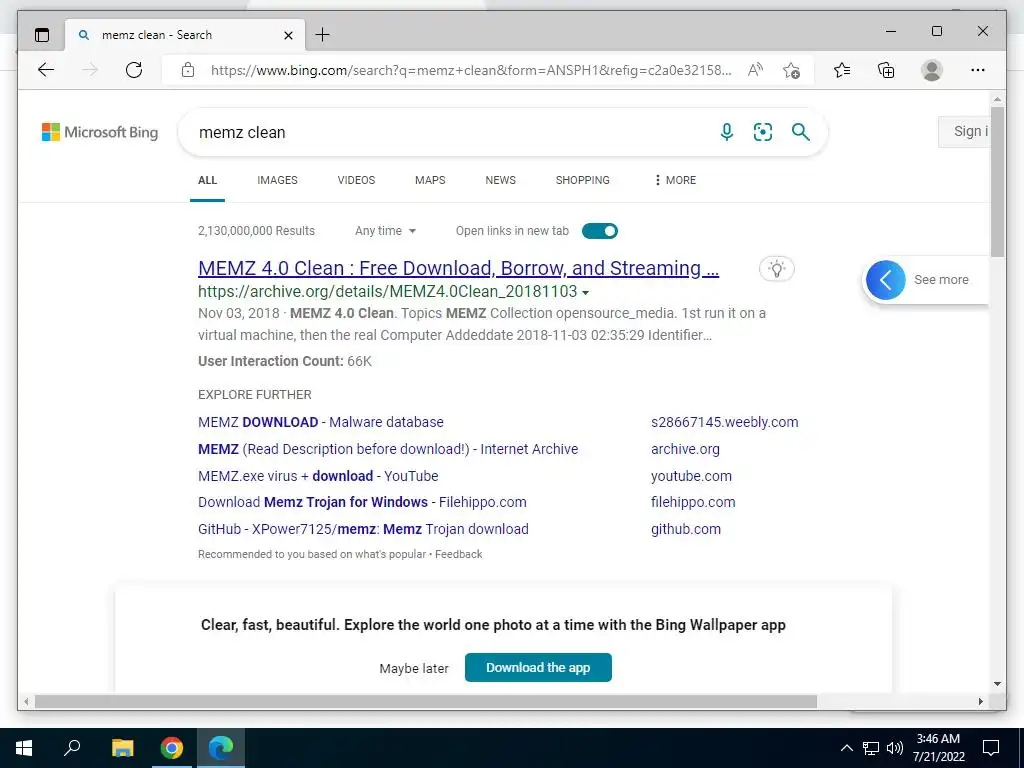1024x768 pixels.
Task: Go back to previous page
Action: 46,70
